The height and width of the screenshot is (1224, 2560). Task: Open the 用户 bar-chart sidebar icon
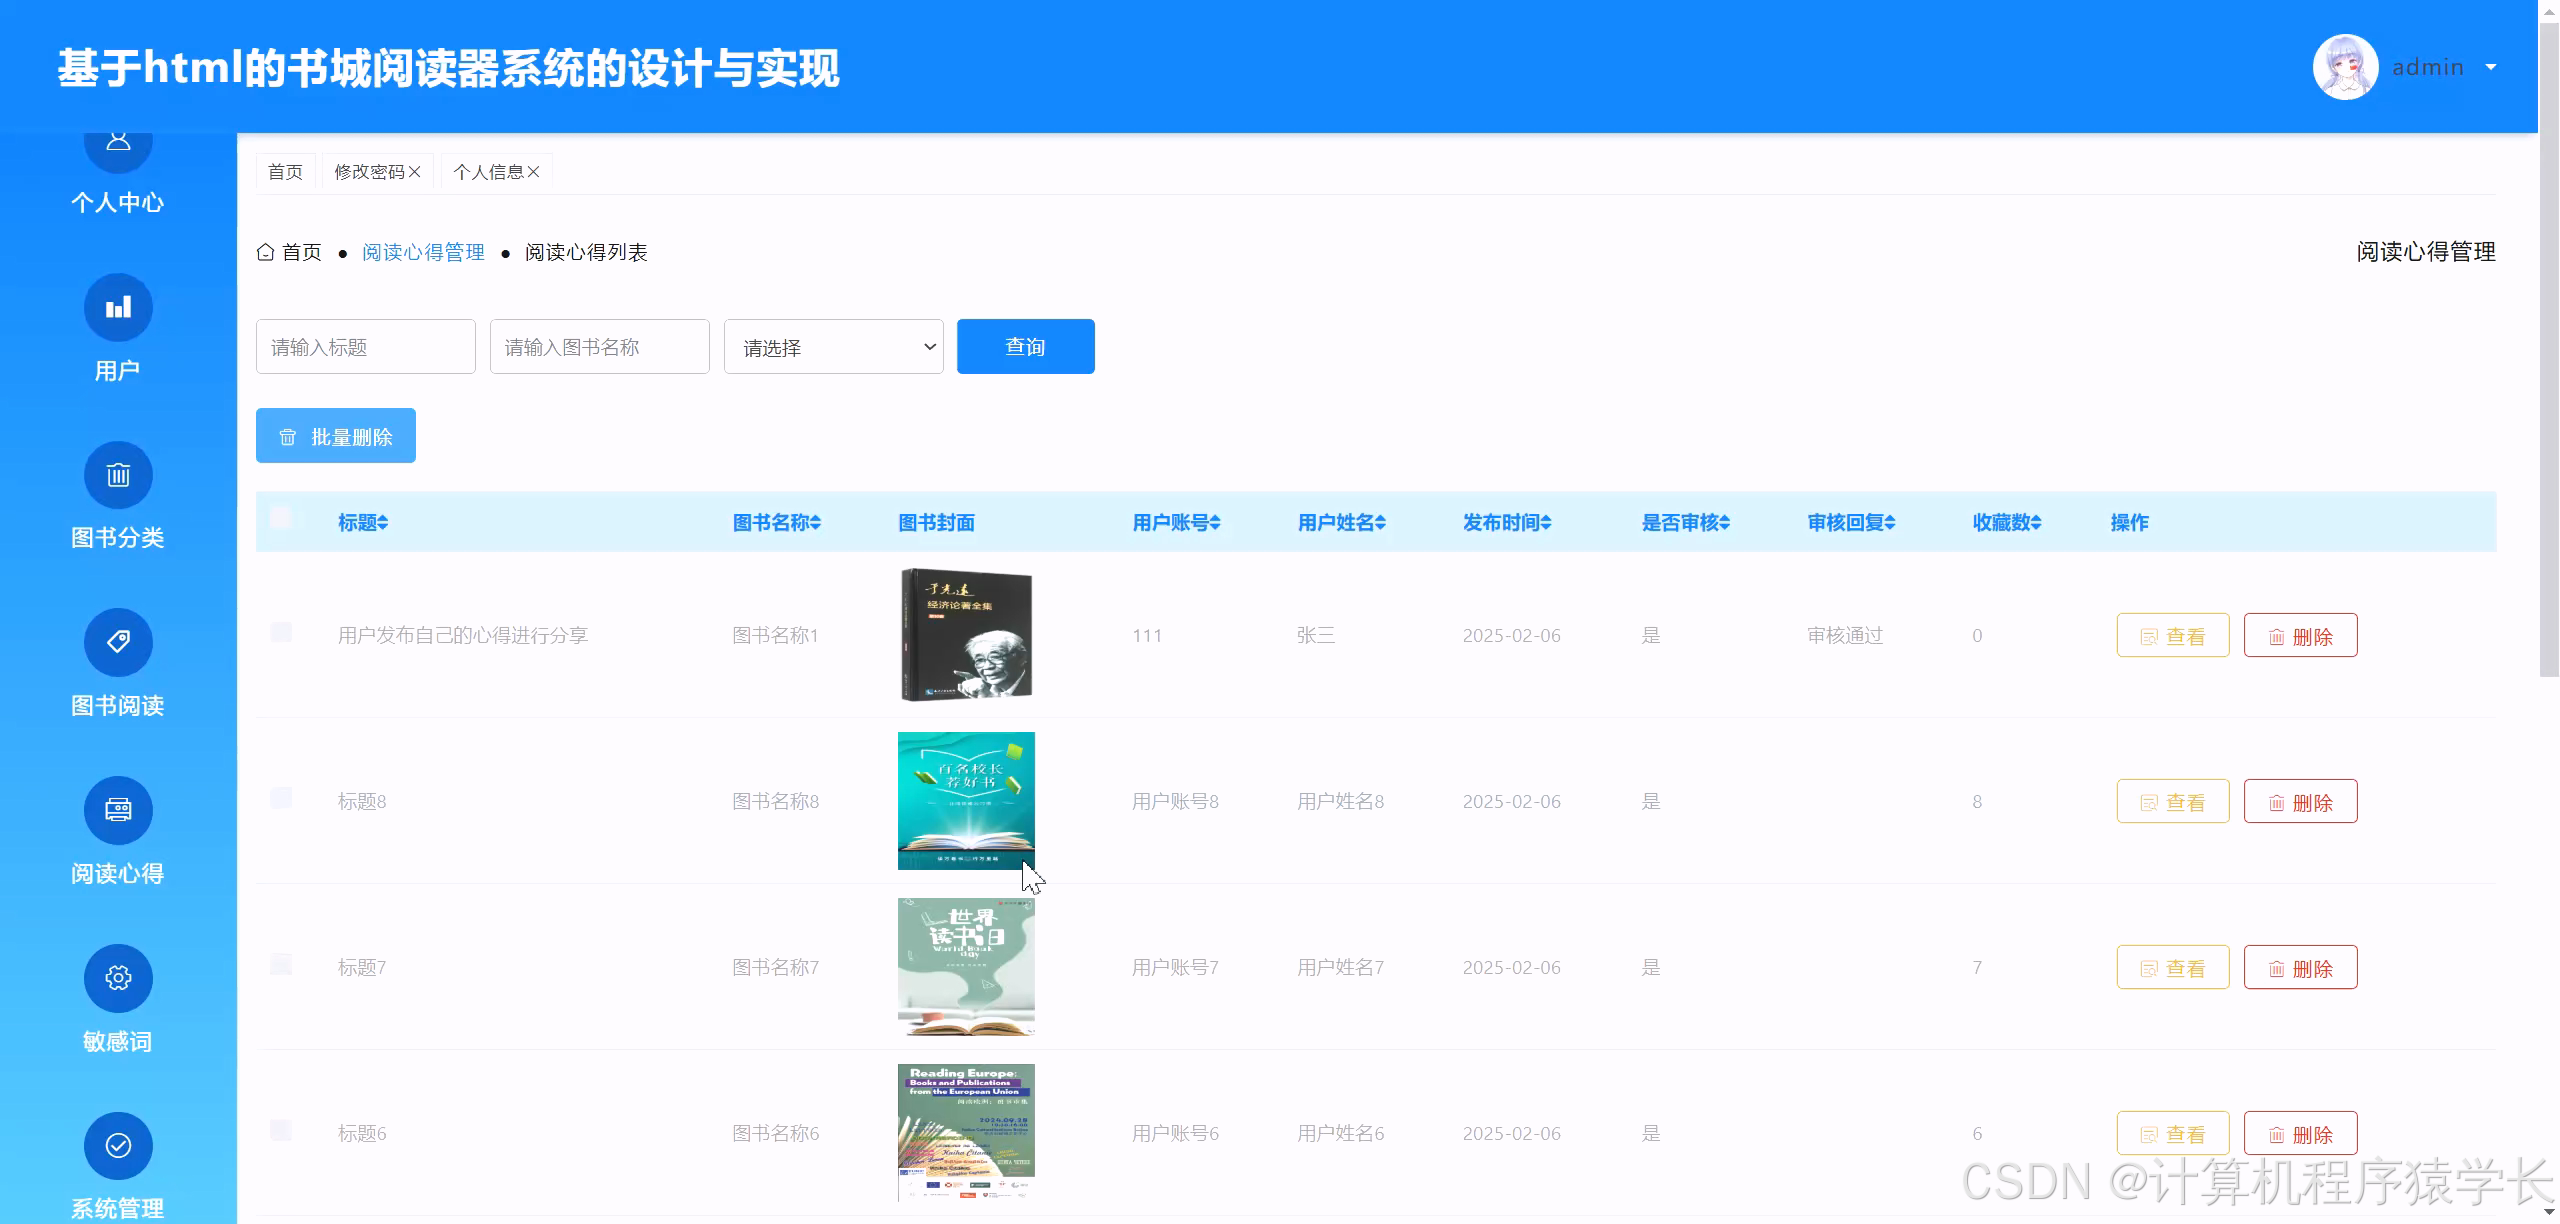pos(118,307)
